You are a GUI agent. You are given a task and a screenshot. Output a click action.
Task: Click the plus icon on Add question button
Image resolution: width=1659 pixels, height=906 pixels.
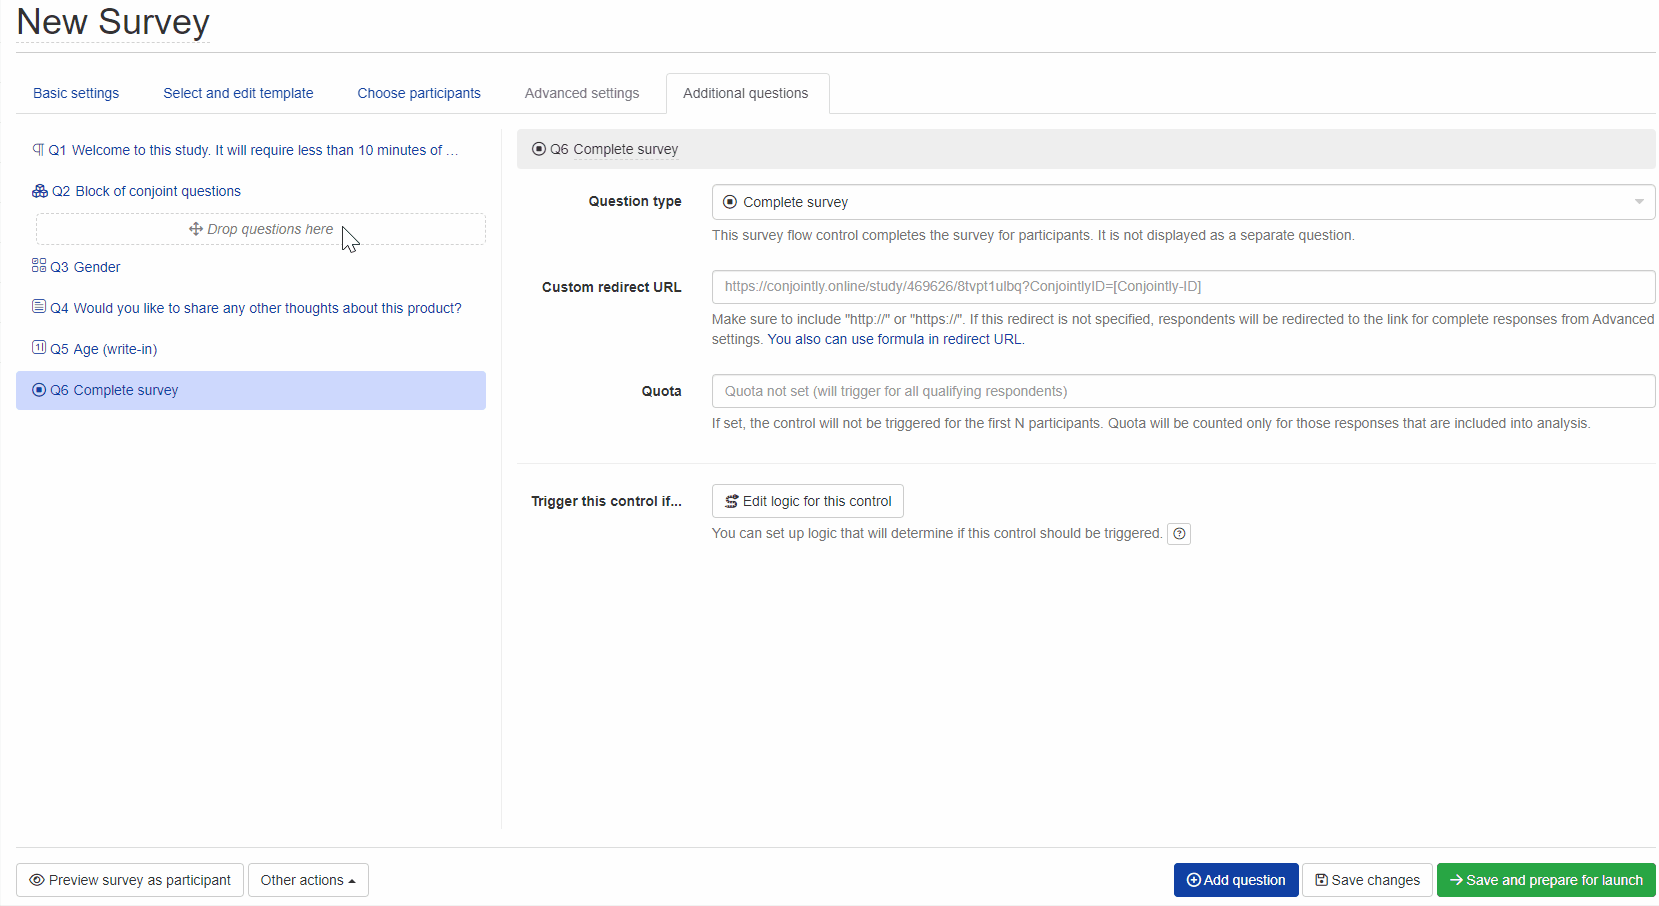click(1193, 880)
